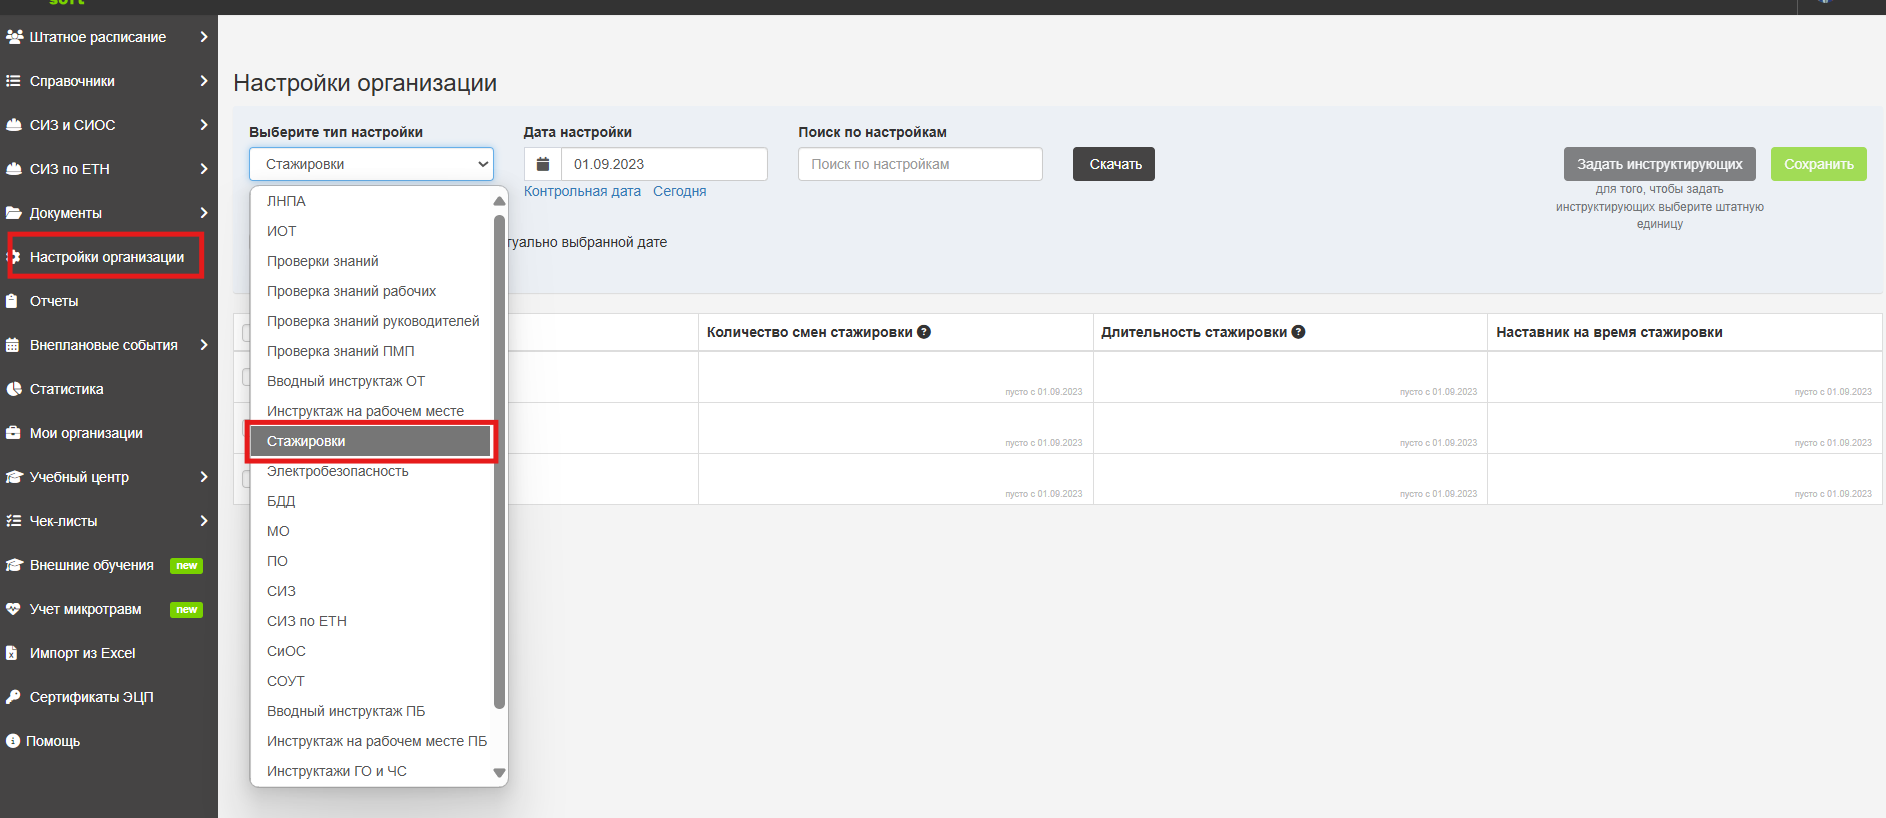This screenshot has height=818, width=1886.
Task: Pick СИЗ по ЕТН in the dropdown list
Action: tap(371, 621)
